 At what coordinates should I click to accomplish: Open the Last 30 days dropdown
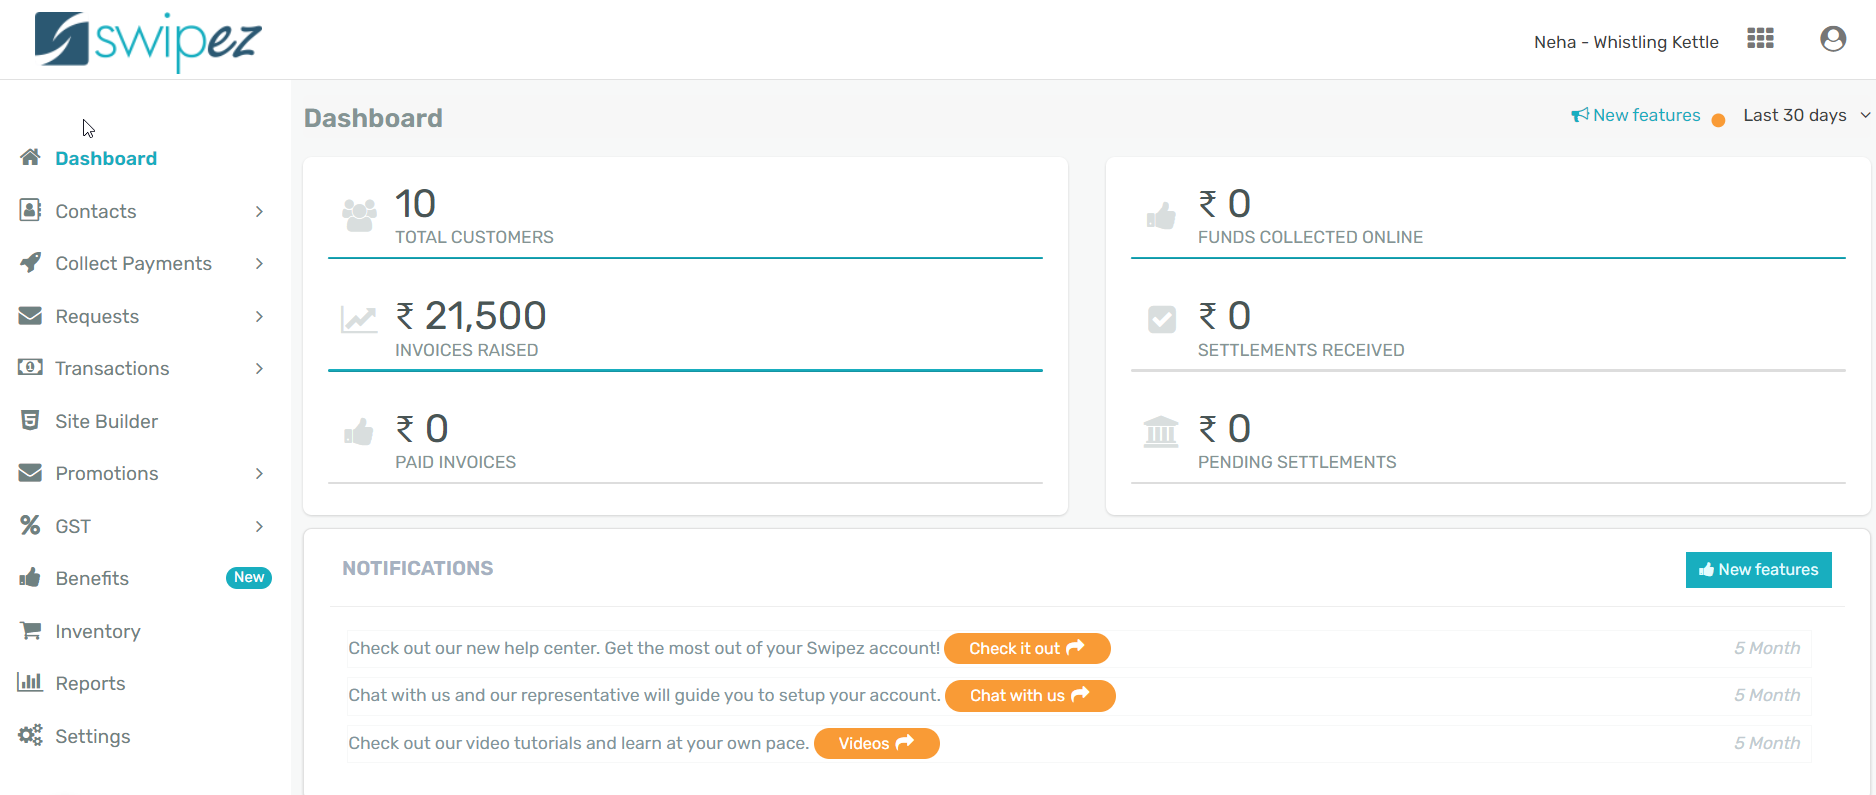[x=1806, y=115]
